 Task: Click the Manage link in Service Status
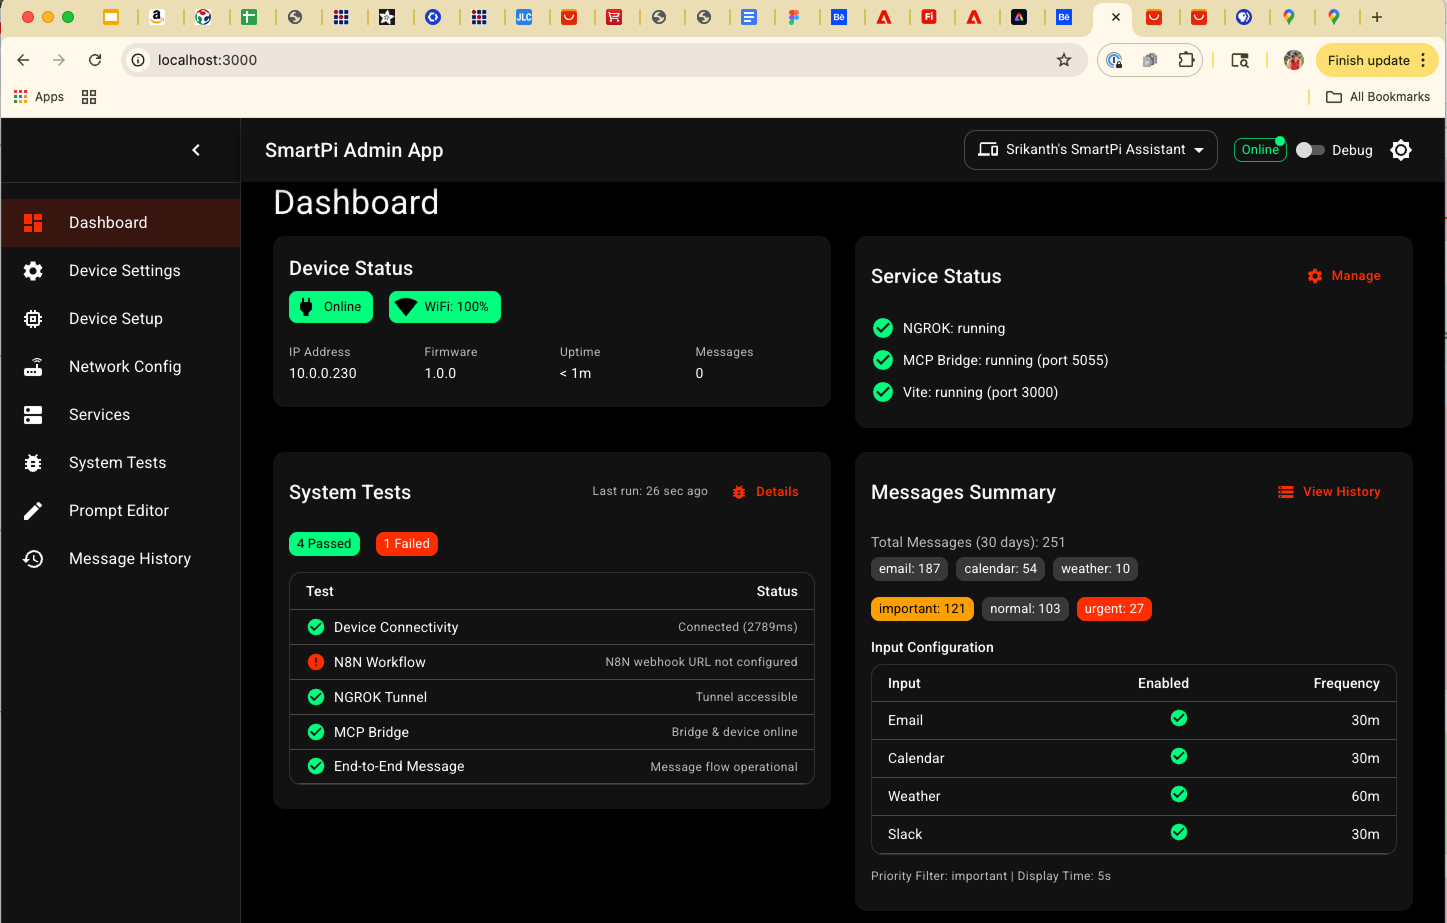pos(1344,276)
